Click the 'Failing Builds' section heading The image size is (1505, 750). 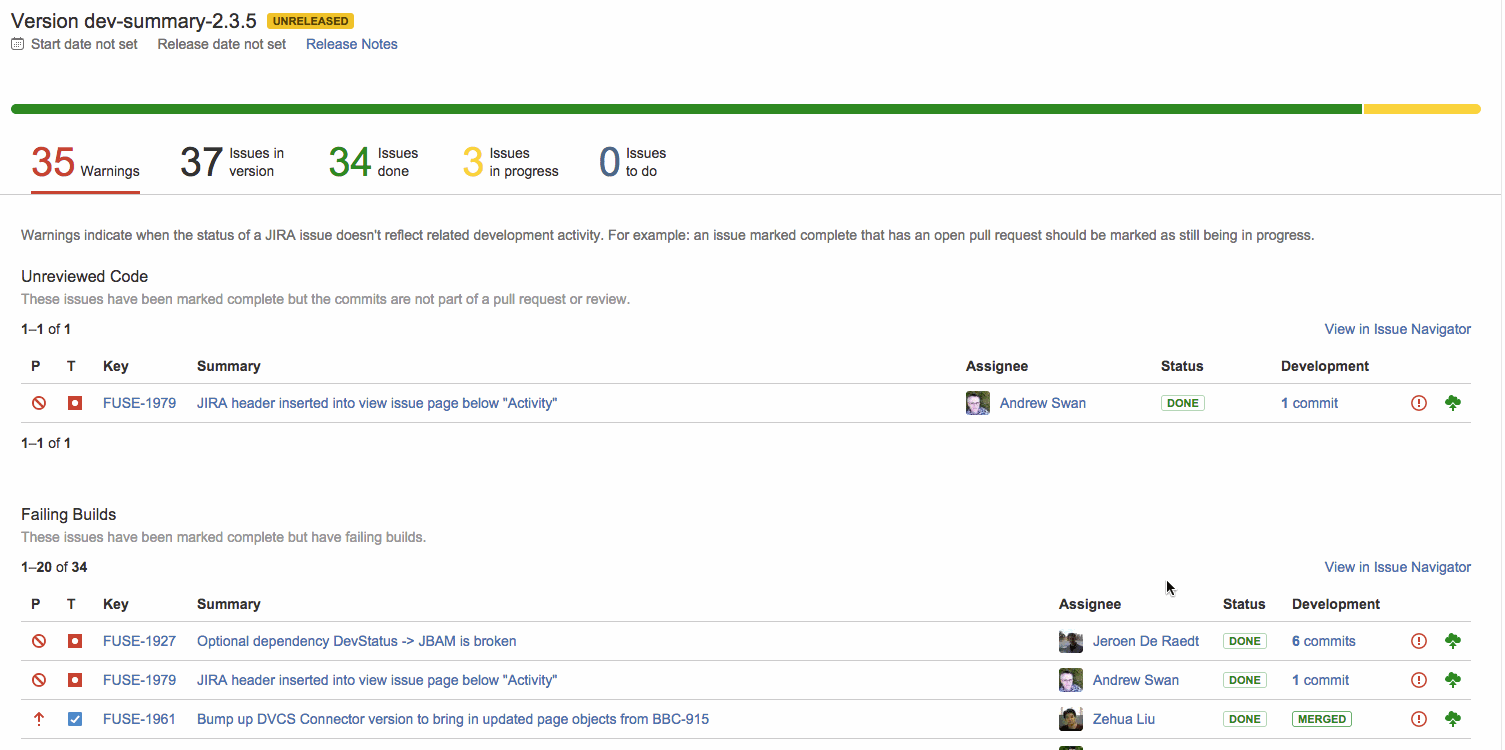pos(69,514)
